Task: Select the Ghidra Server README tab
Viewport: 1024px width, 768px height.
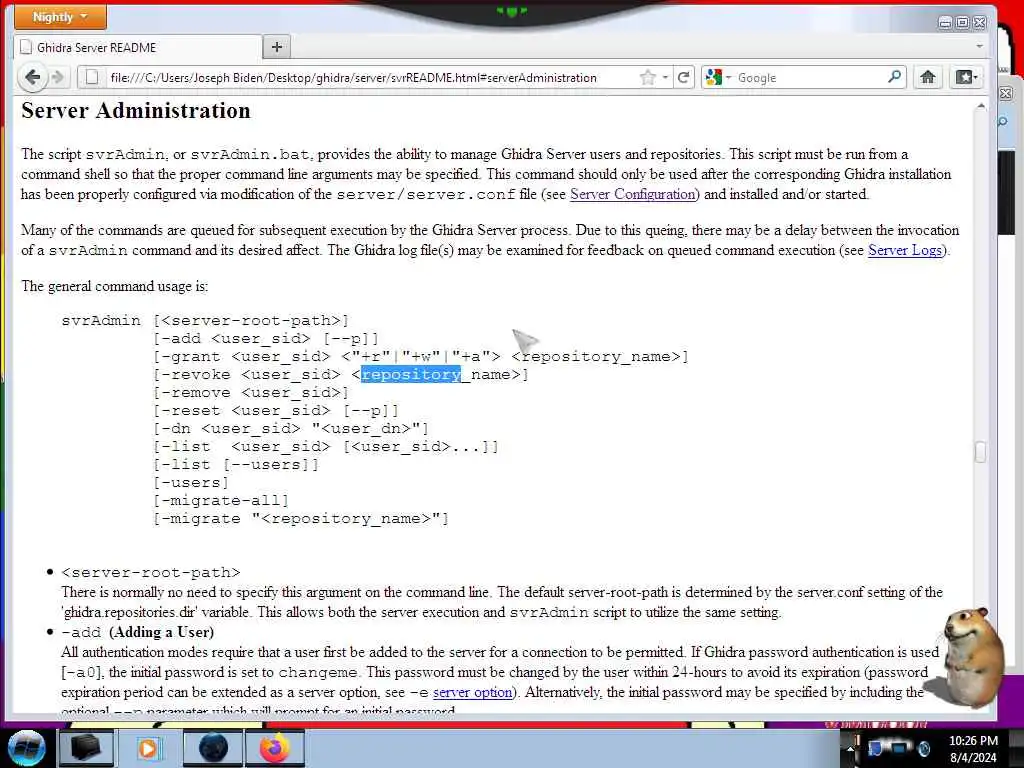Action: (137, 48)
